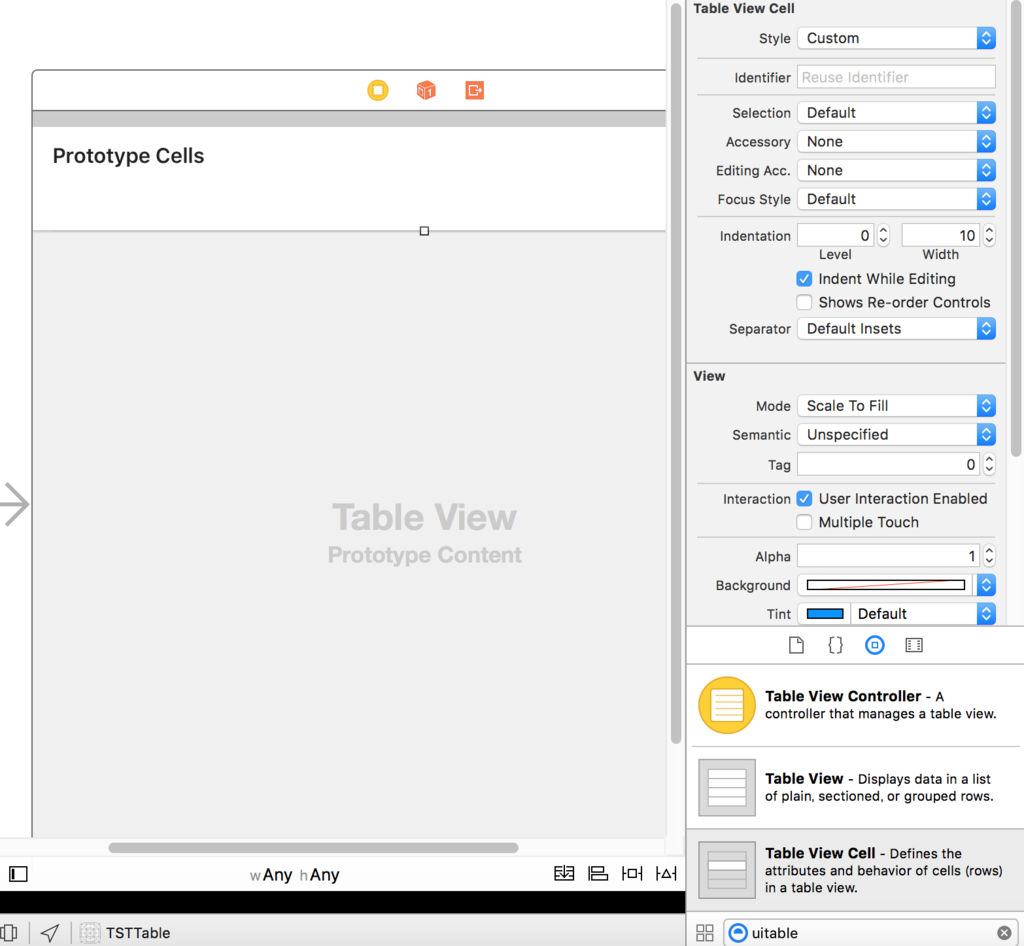Click the prototype cell resize handle

pos(424,231)
